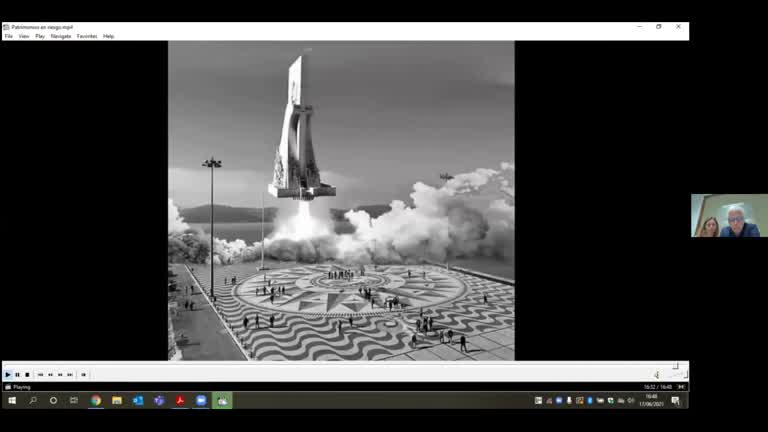The height and width of the screenshot is (432, 768).
Task: Click the webcam thumbnail of the two participants
Action: click(729, 216)
